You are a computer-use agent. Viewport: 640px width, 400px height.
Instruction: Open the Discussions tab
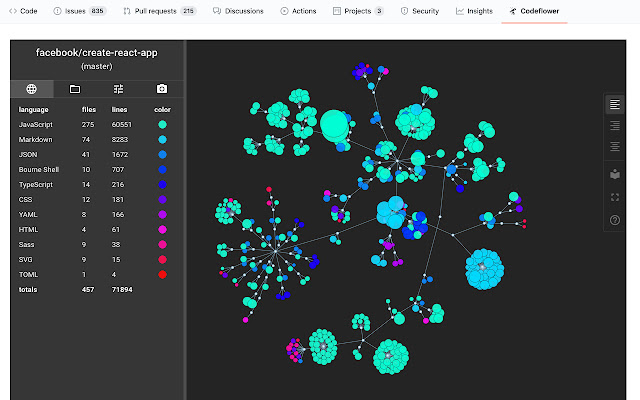(238, 11)
